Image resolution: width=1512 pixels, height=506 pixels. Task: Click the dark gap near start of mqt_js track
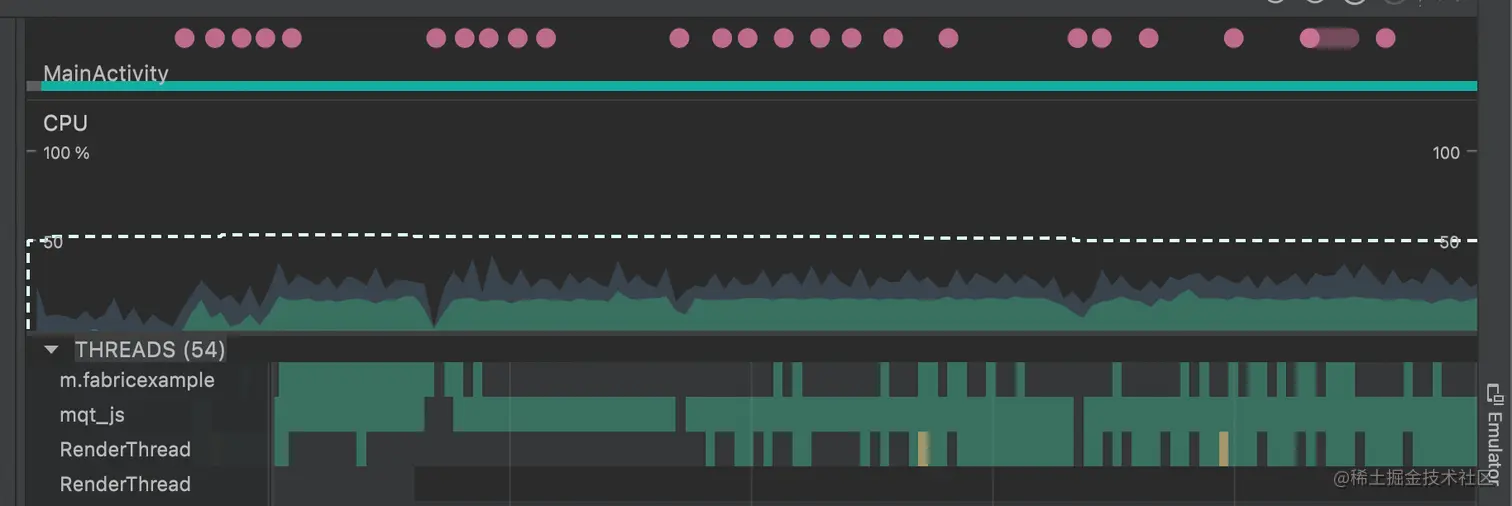click(438, 414)
